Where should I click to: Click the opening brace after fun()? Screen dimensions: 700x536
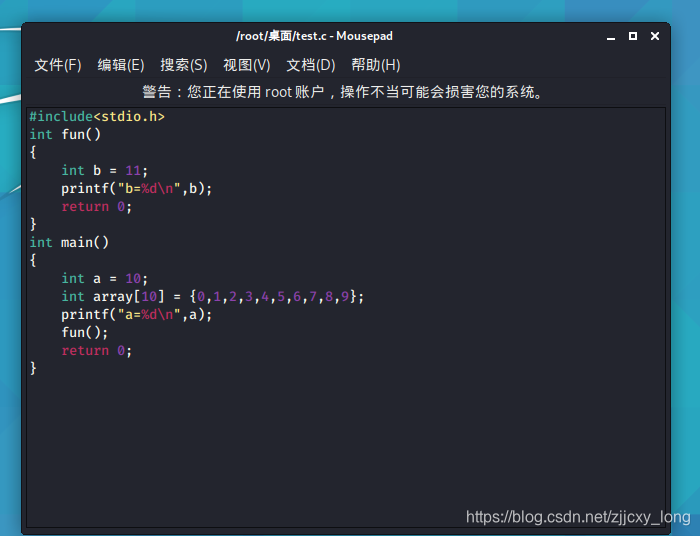[x=33, y=152]
